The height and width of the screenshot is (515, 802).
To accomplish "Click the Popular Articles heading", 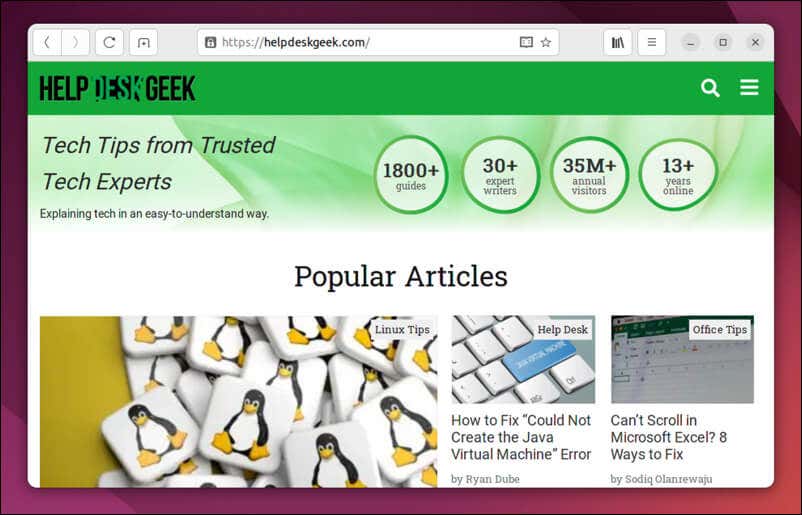I will [400, 277].
